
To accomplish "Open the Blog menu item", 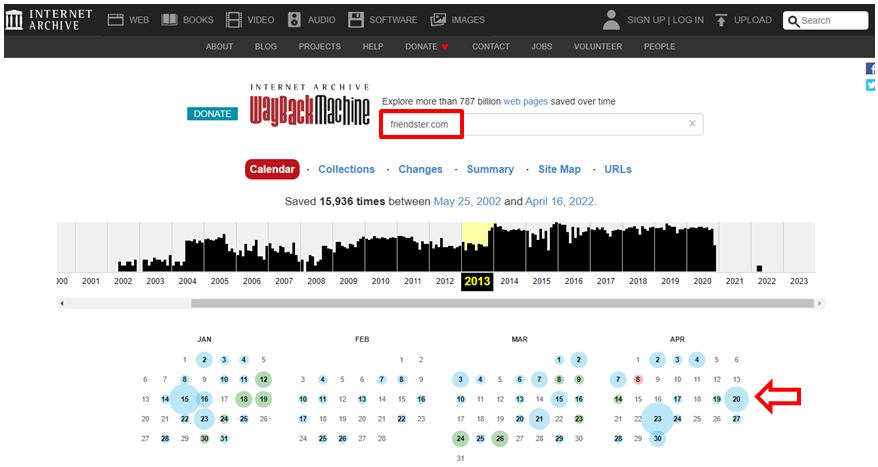I will [265, 46].
